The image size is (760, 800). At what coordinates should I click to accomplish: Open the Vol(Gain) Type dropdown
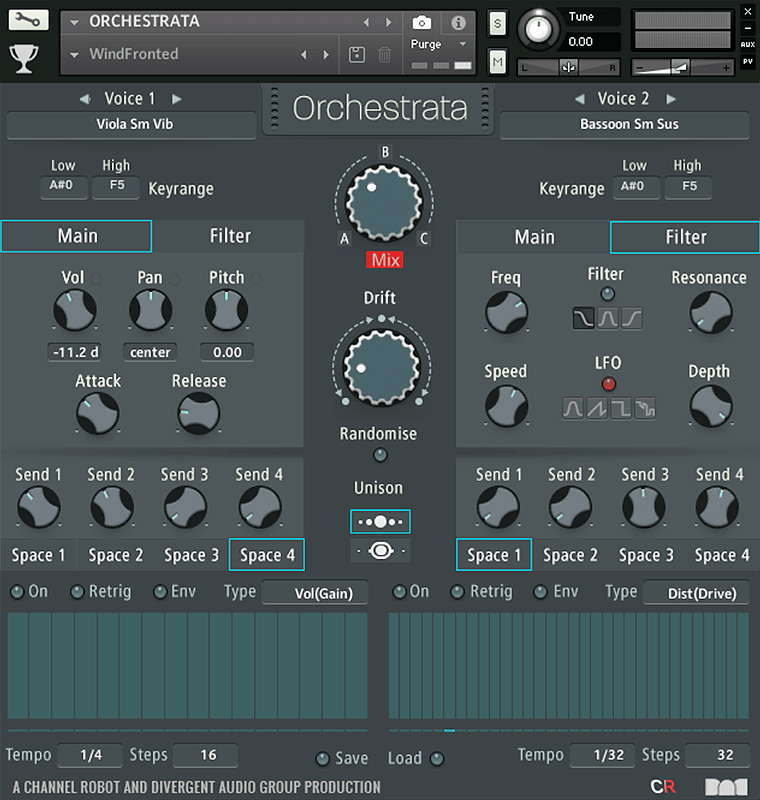click(315, 593)
